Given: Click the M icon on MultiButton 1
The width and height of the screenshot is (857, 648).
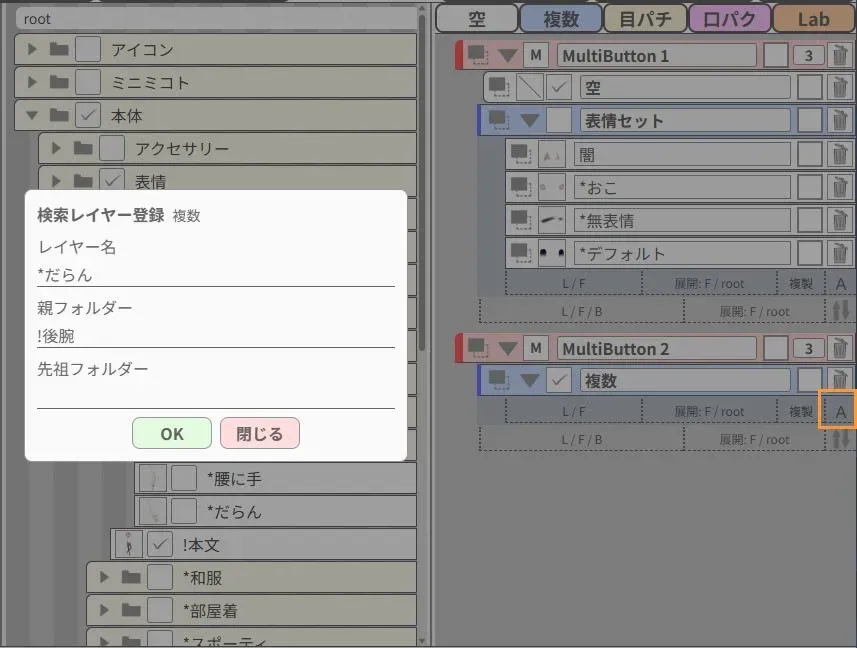Looking at the screenshot, I should (536, 55).
